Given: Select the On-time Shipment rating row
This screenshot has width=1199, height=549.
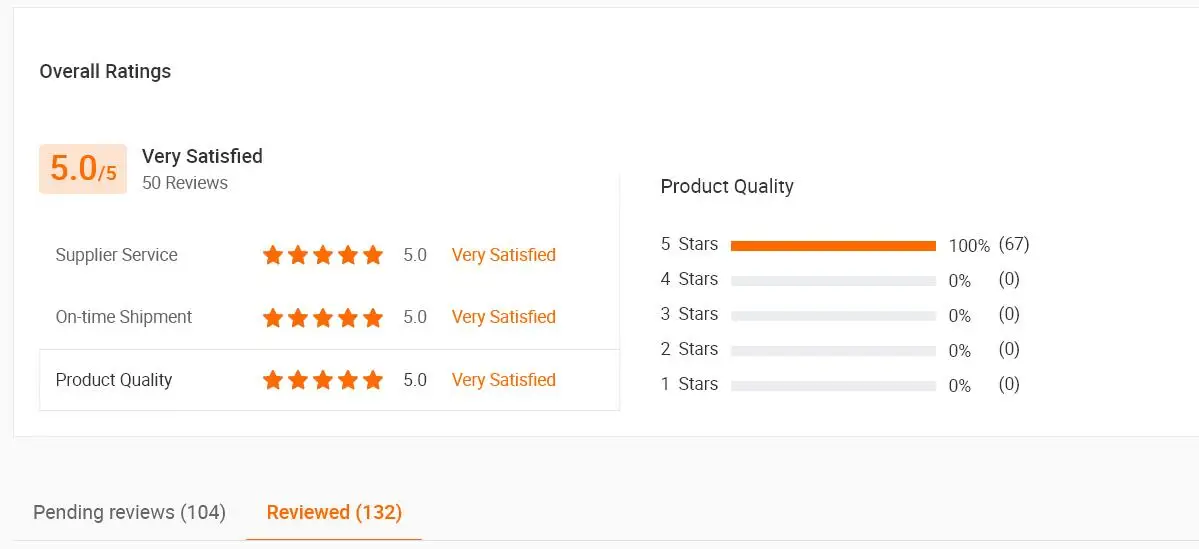Looking at the screenshot, I should (123, 317).
